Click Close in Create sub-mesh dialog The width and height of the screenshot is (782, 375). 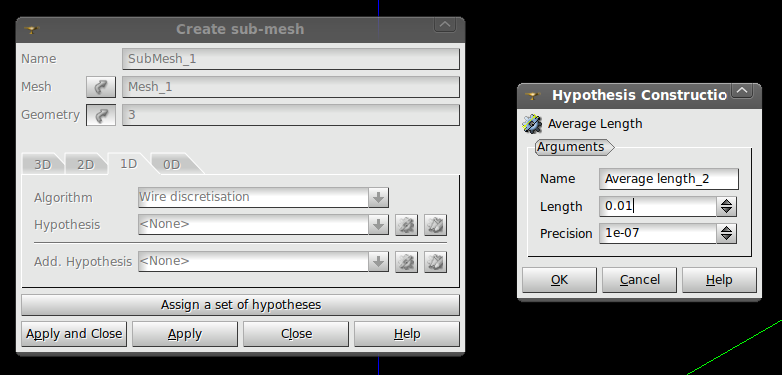click(x=296, y=334)
